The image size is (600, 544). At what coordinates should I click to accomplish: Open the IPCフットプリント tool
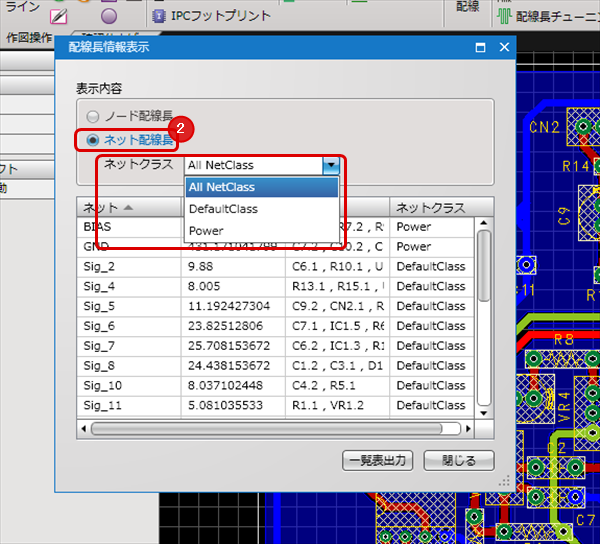click(212, 16)
